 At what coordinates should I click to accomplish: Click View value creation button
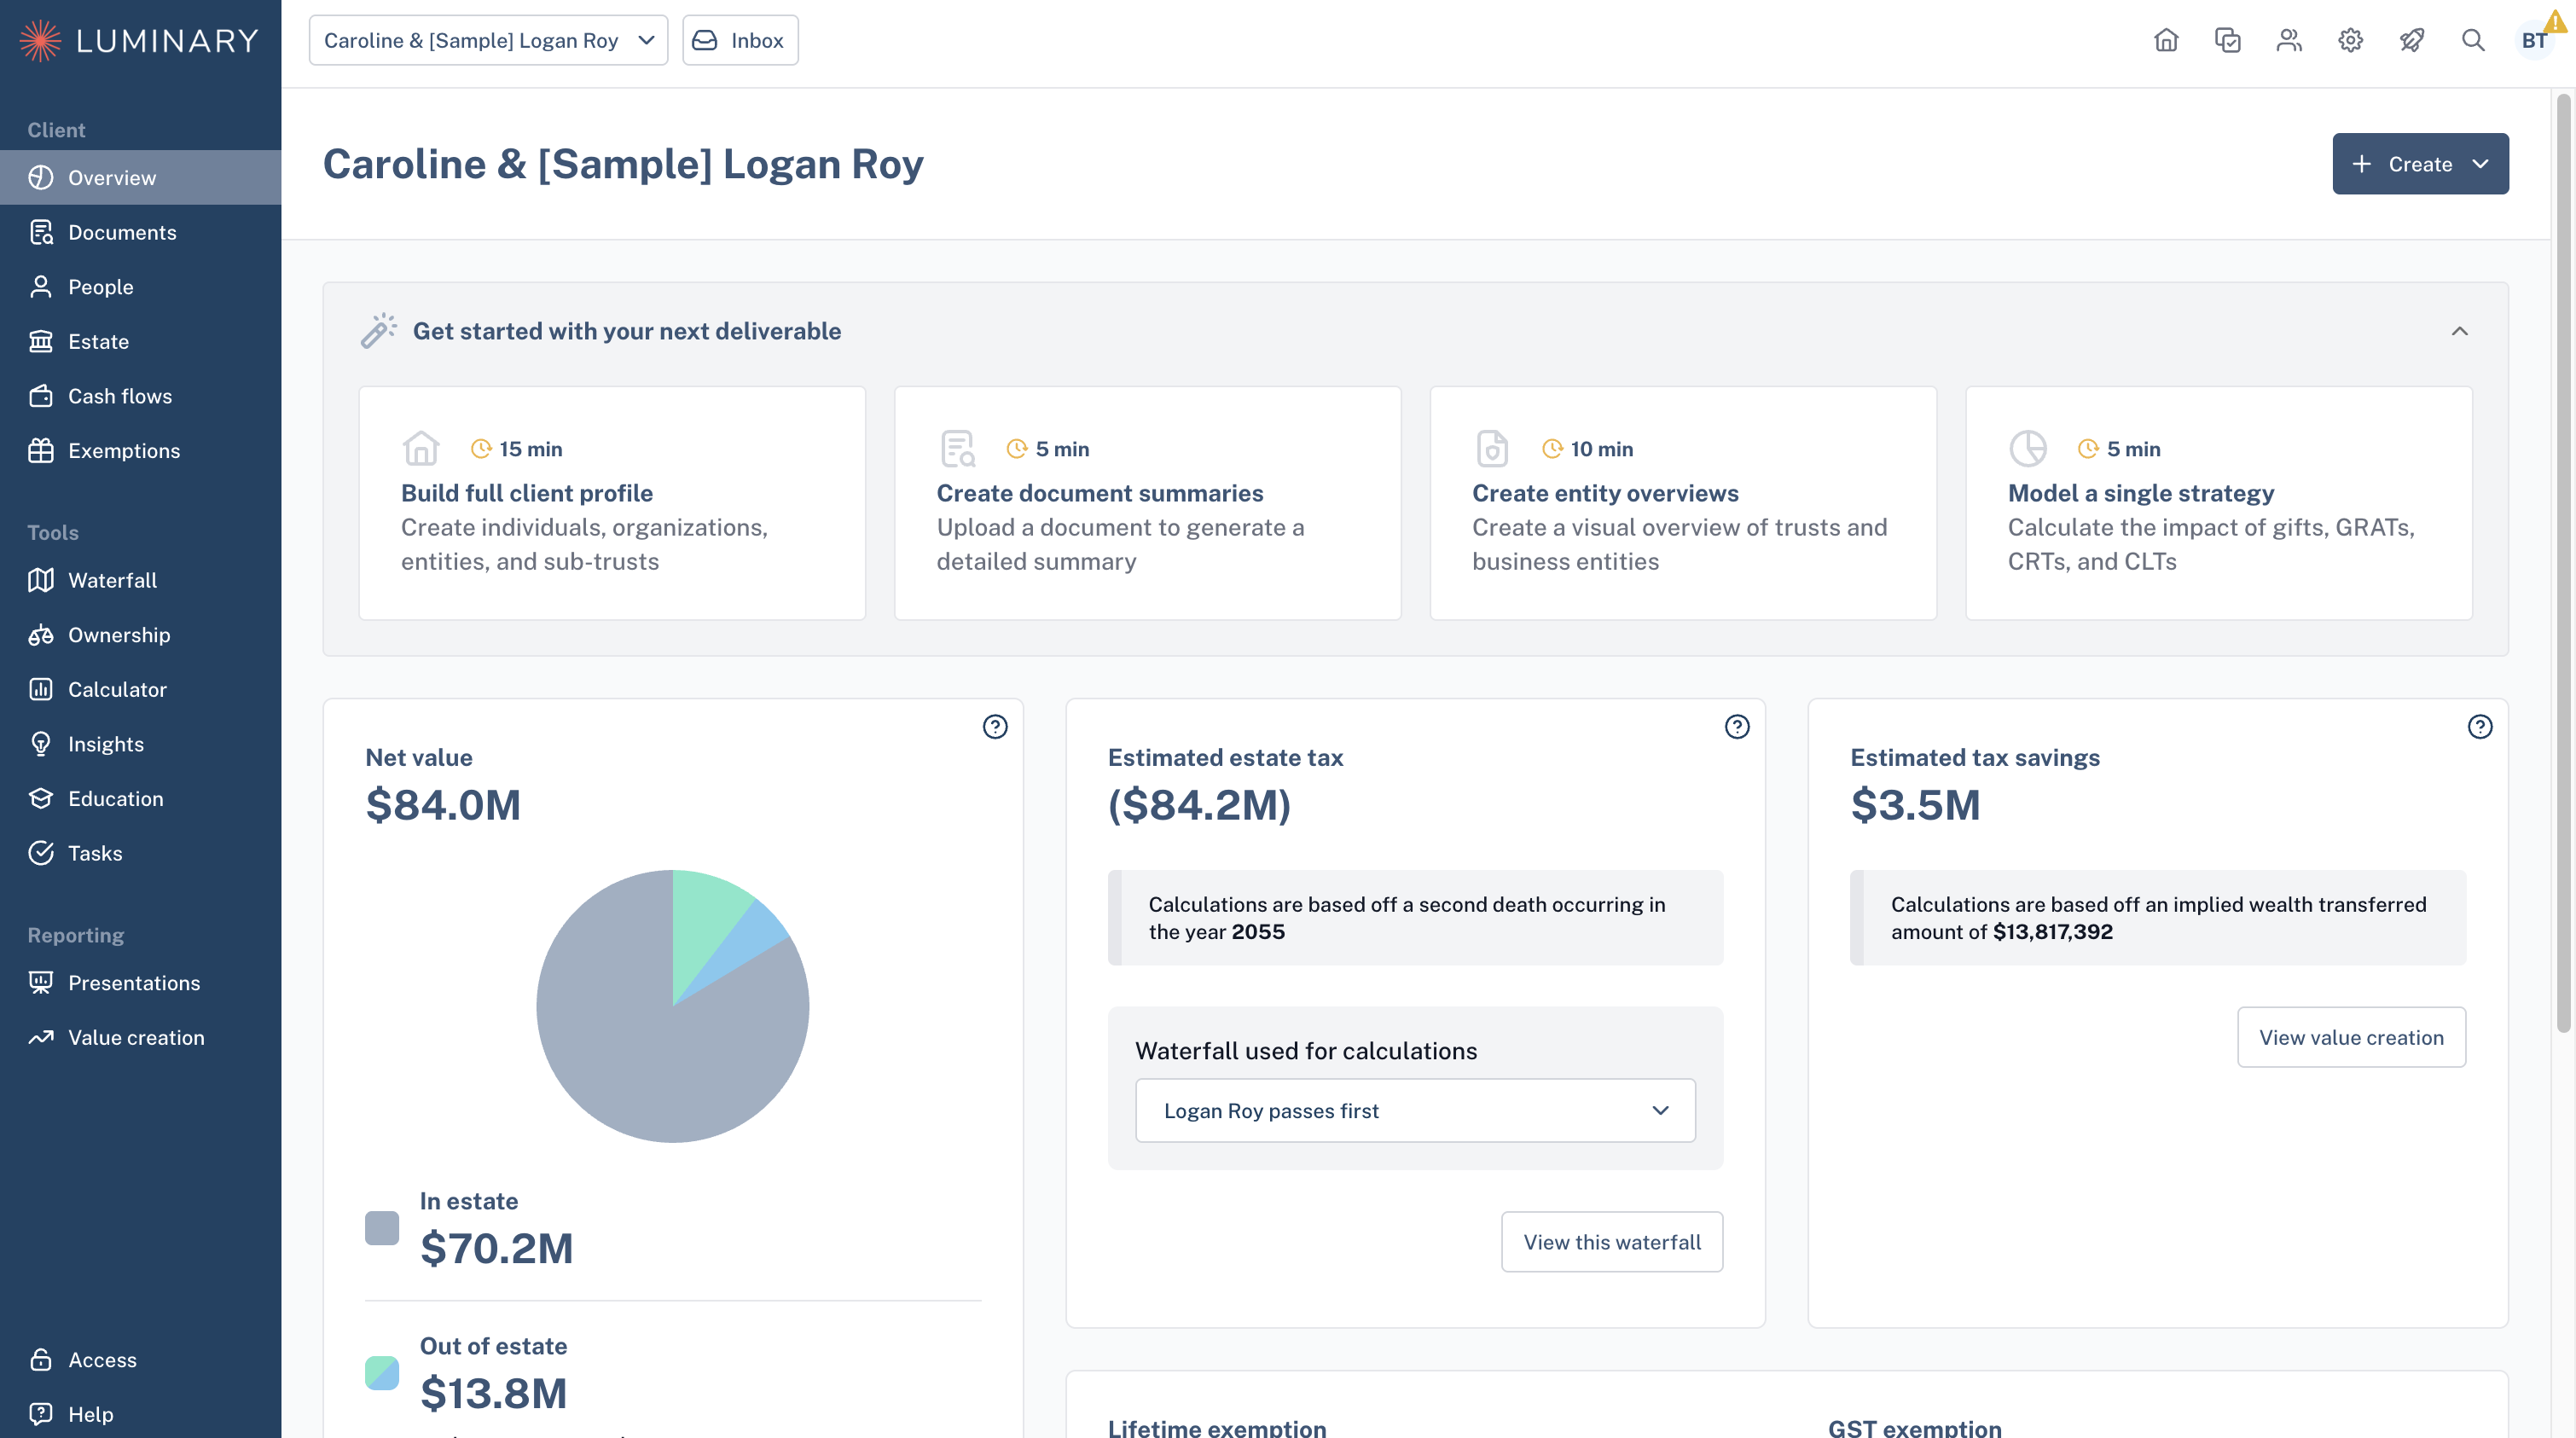click(2351, 1037)
